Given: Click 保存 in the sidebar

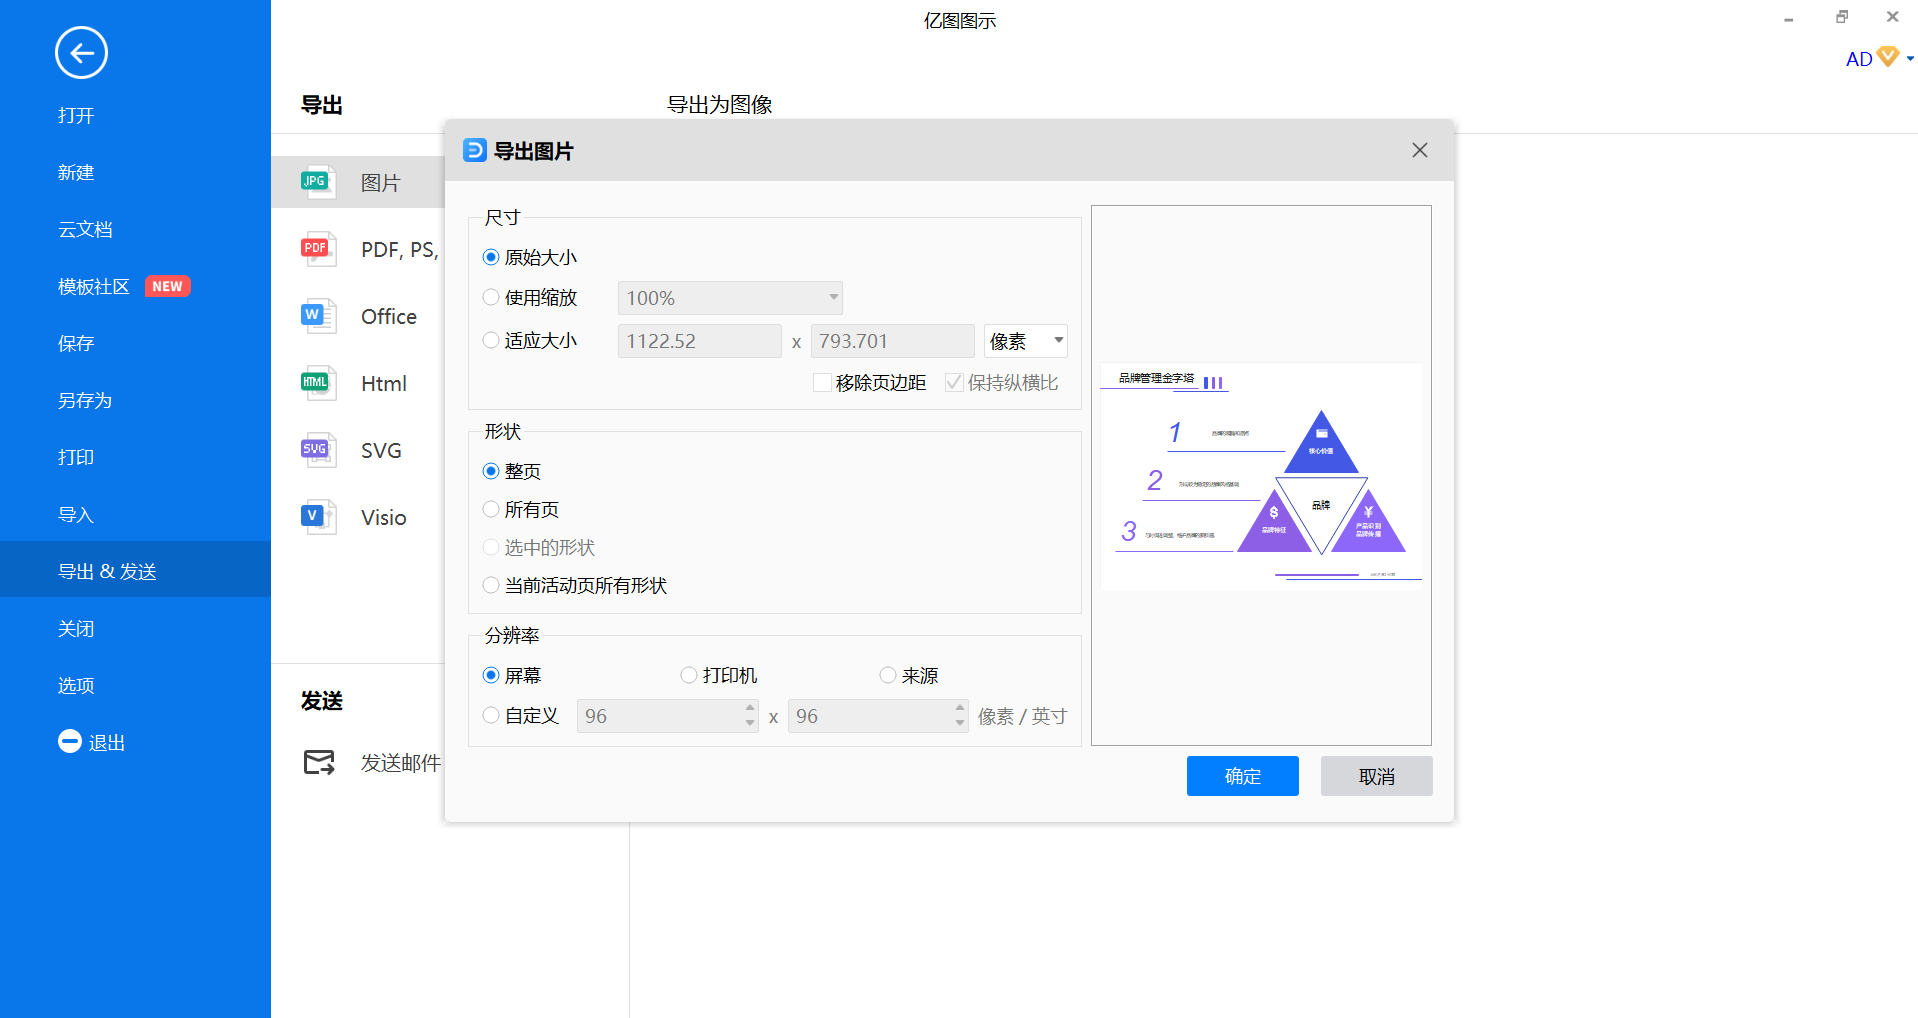Looking at the screenshot, I should coord(76,343).
